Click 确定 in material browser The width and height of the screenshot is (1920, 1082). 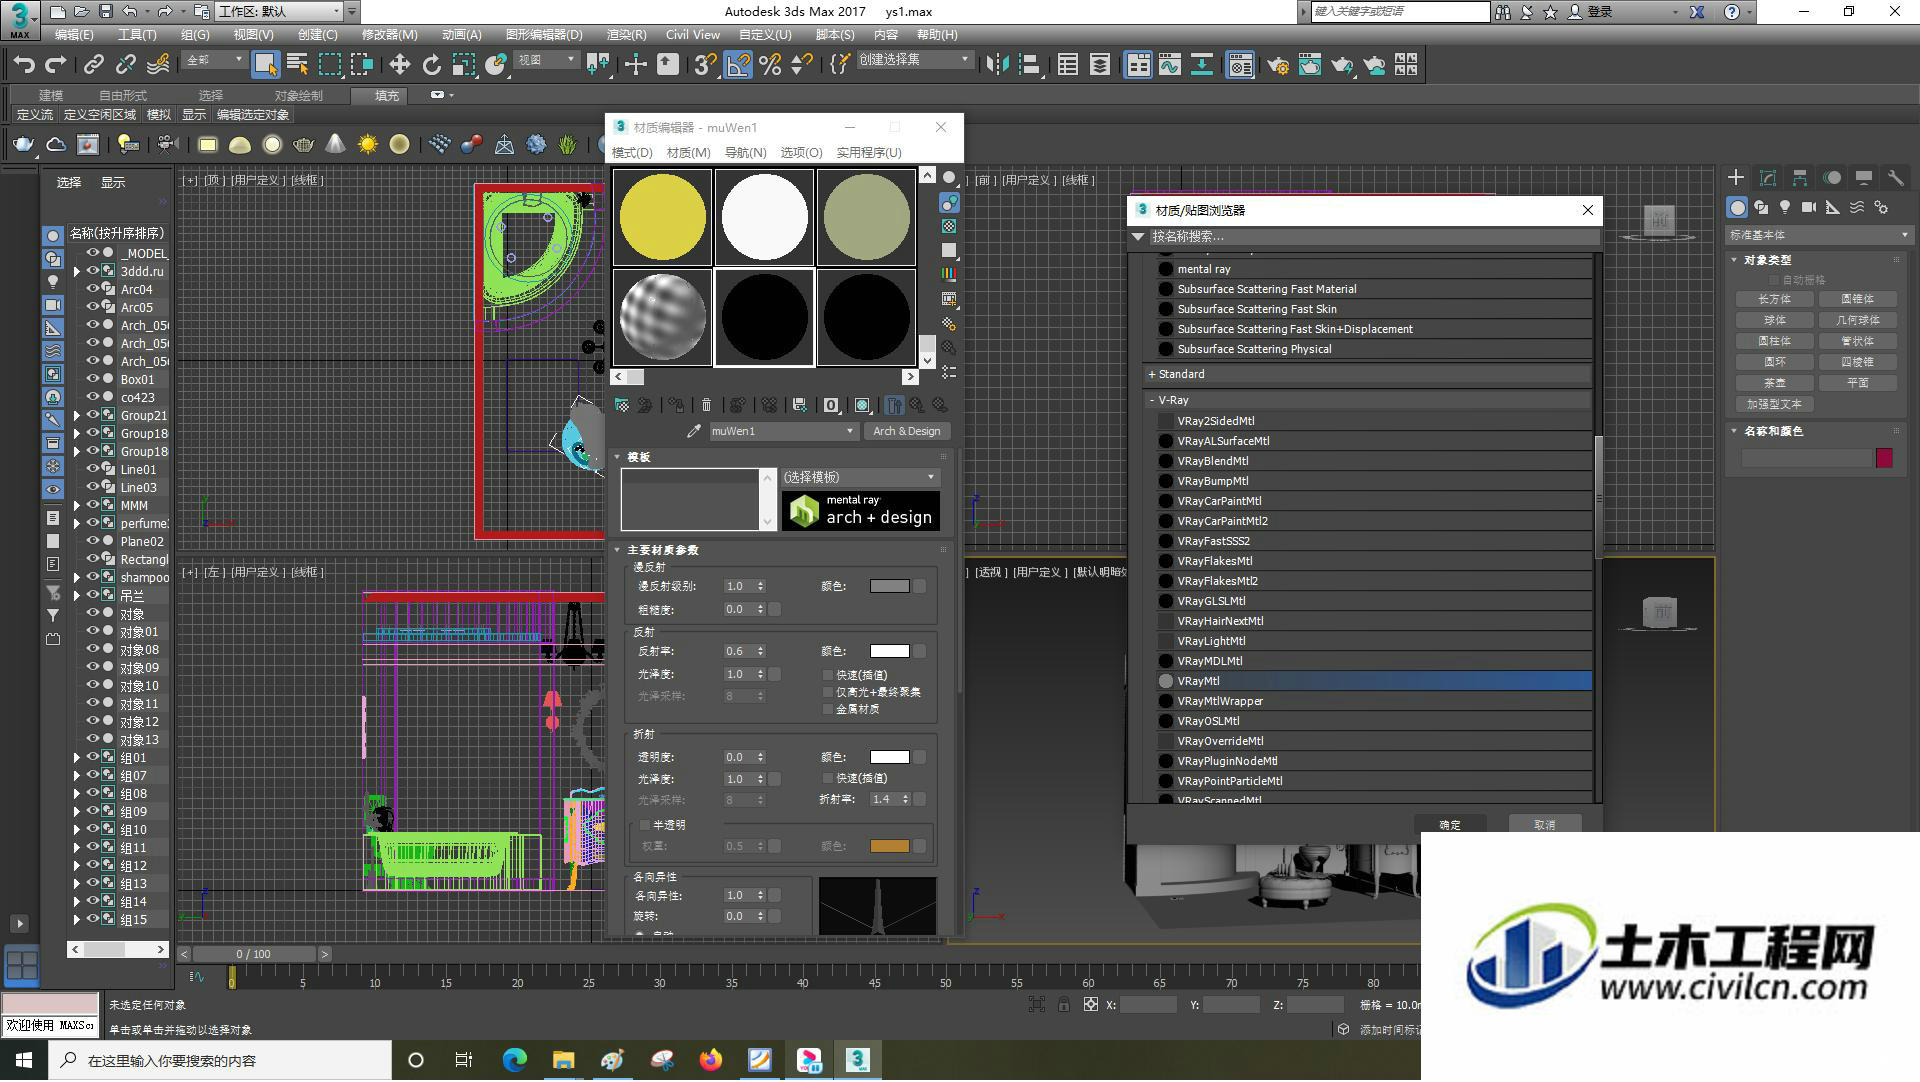click(x=1450, y=825)
